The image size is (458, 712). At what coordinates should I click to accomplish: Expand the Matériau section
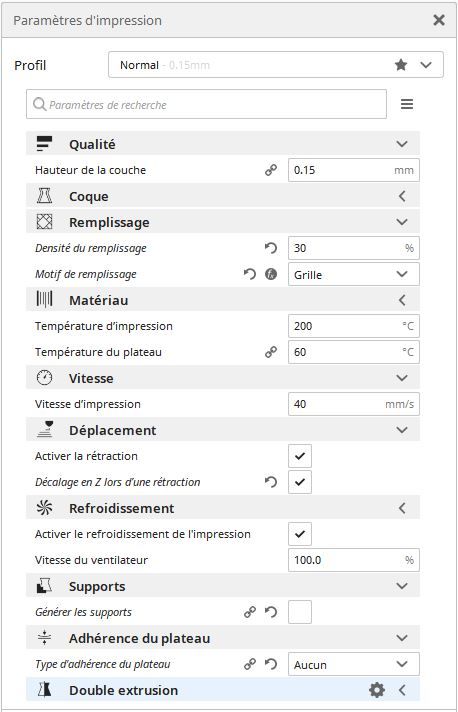tap(223, 300)
